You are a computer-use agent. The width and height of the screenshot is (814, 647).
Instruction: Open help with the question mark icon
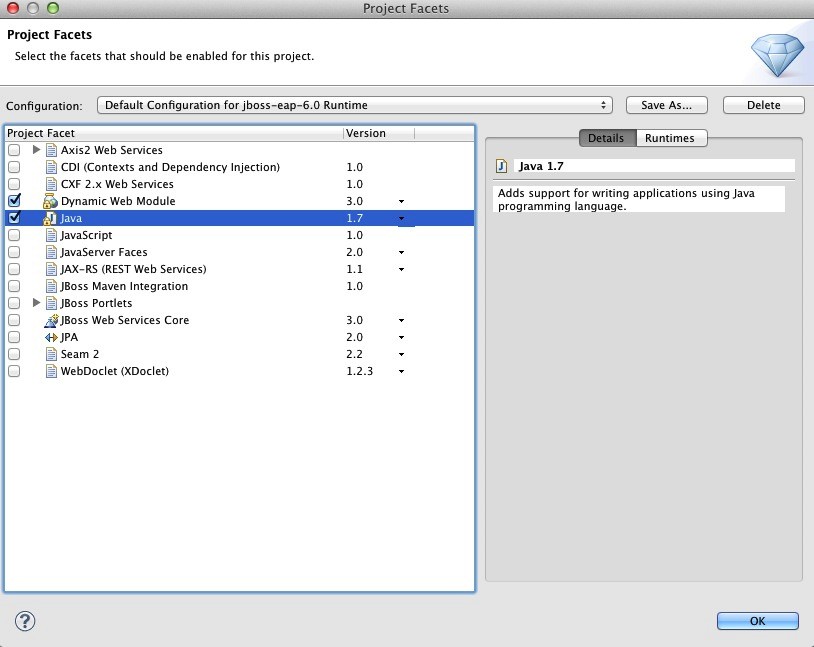coord(25,621)
